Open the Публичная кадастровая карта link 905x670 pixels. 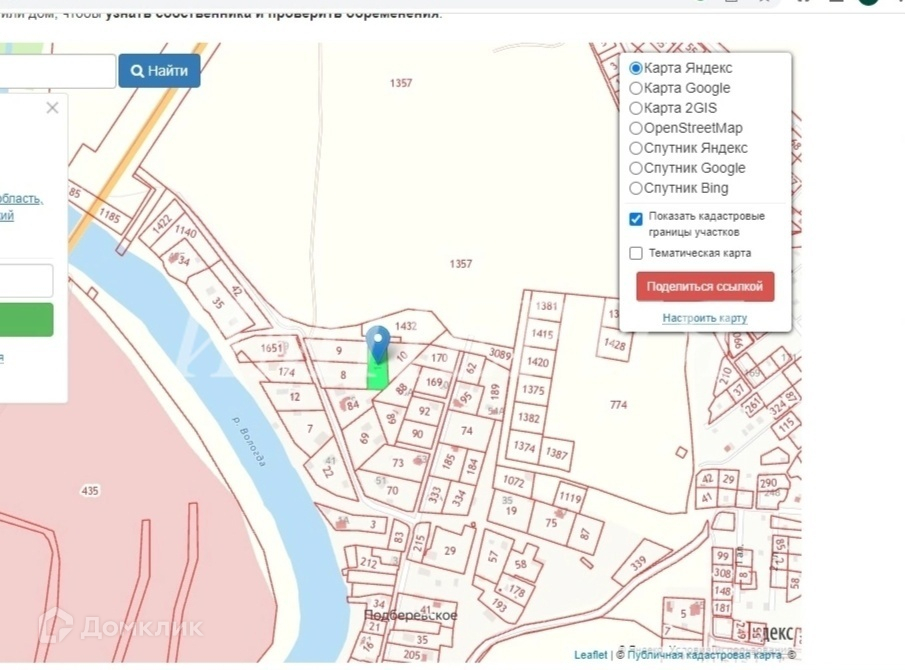705,654
